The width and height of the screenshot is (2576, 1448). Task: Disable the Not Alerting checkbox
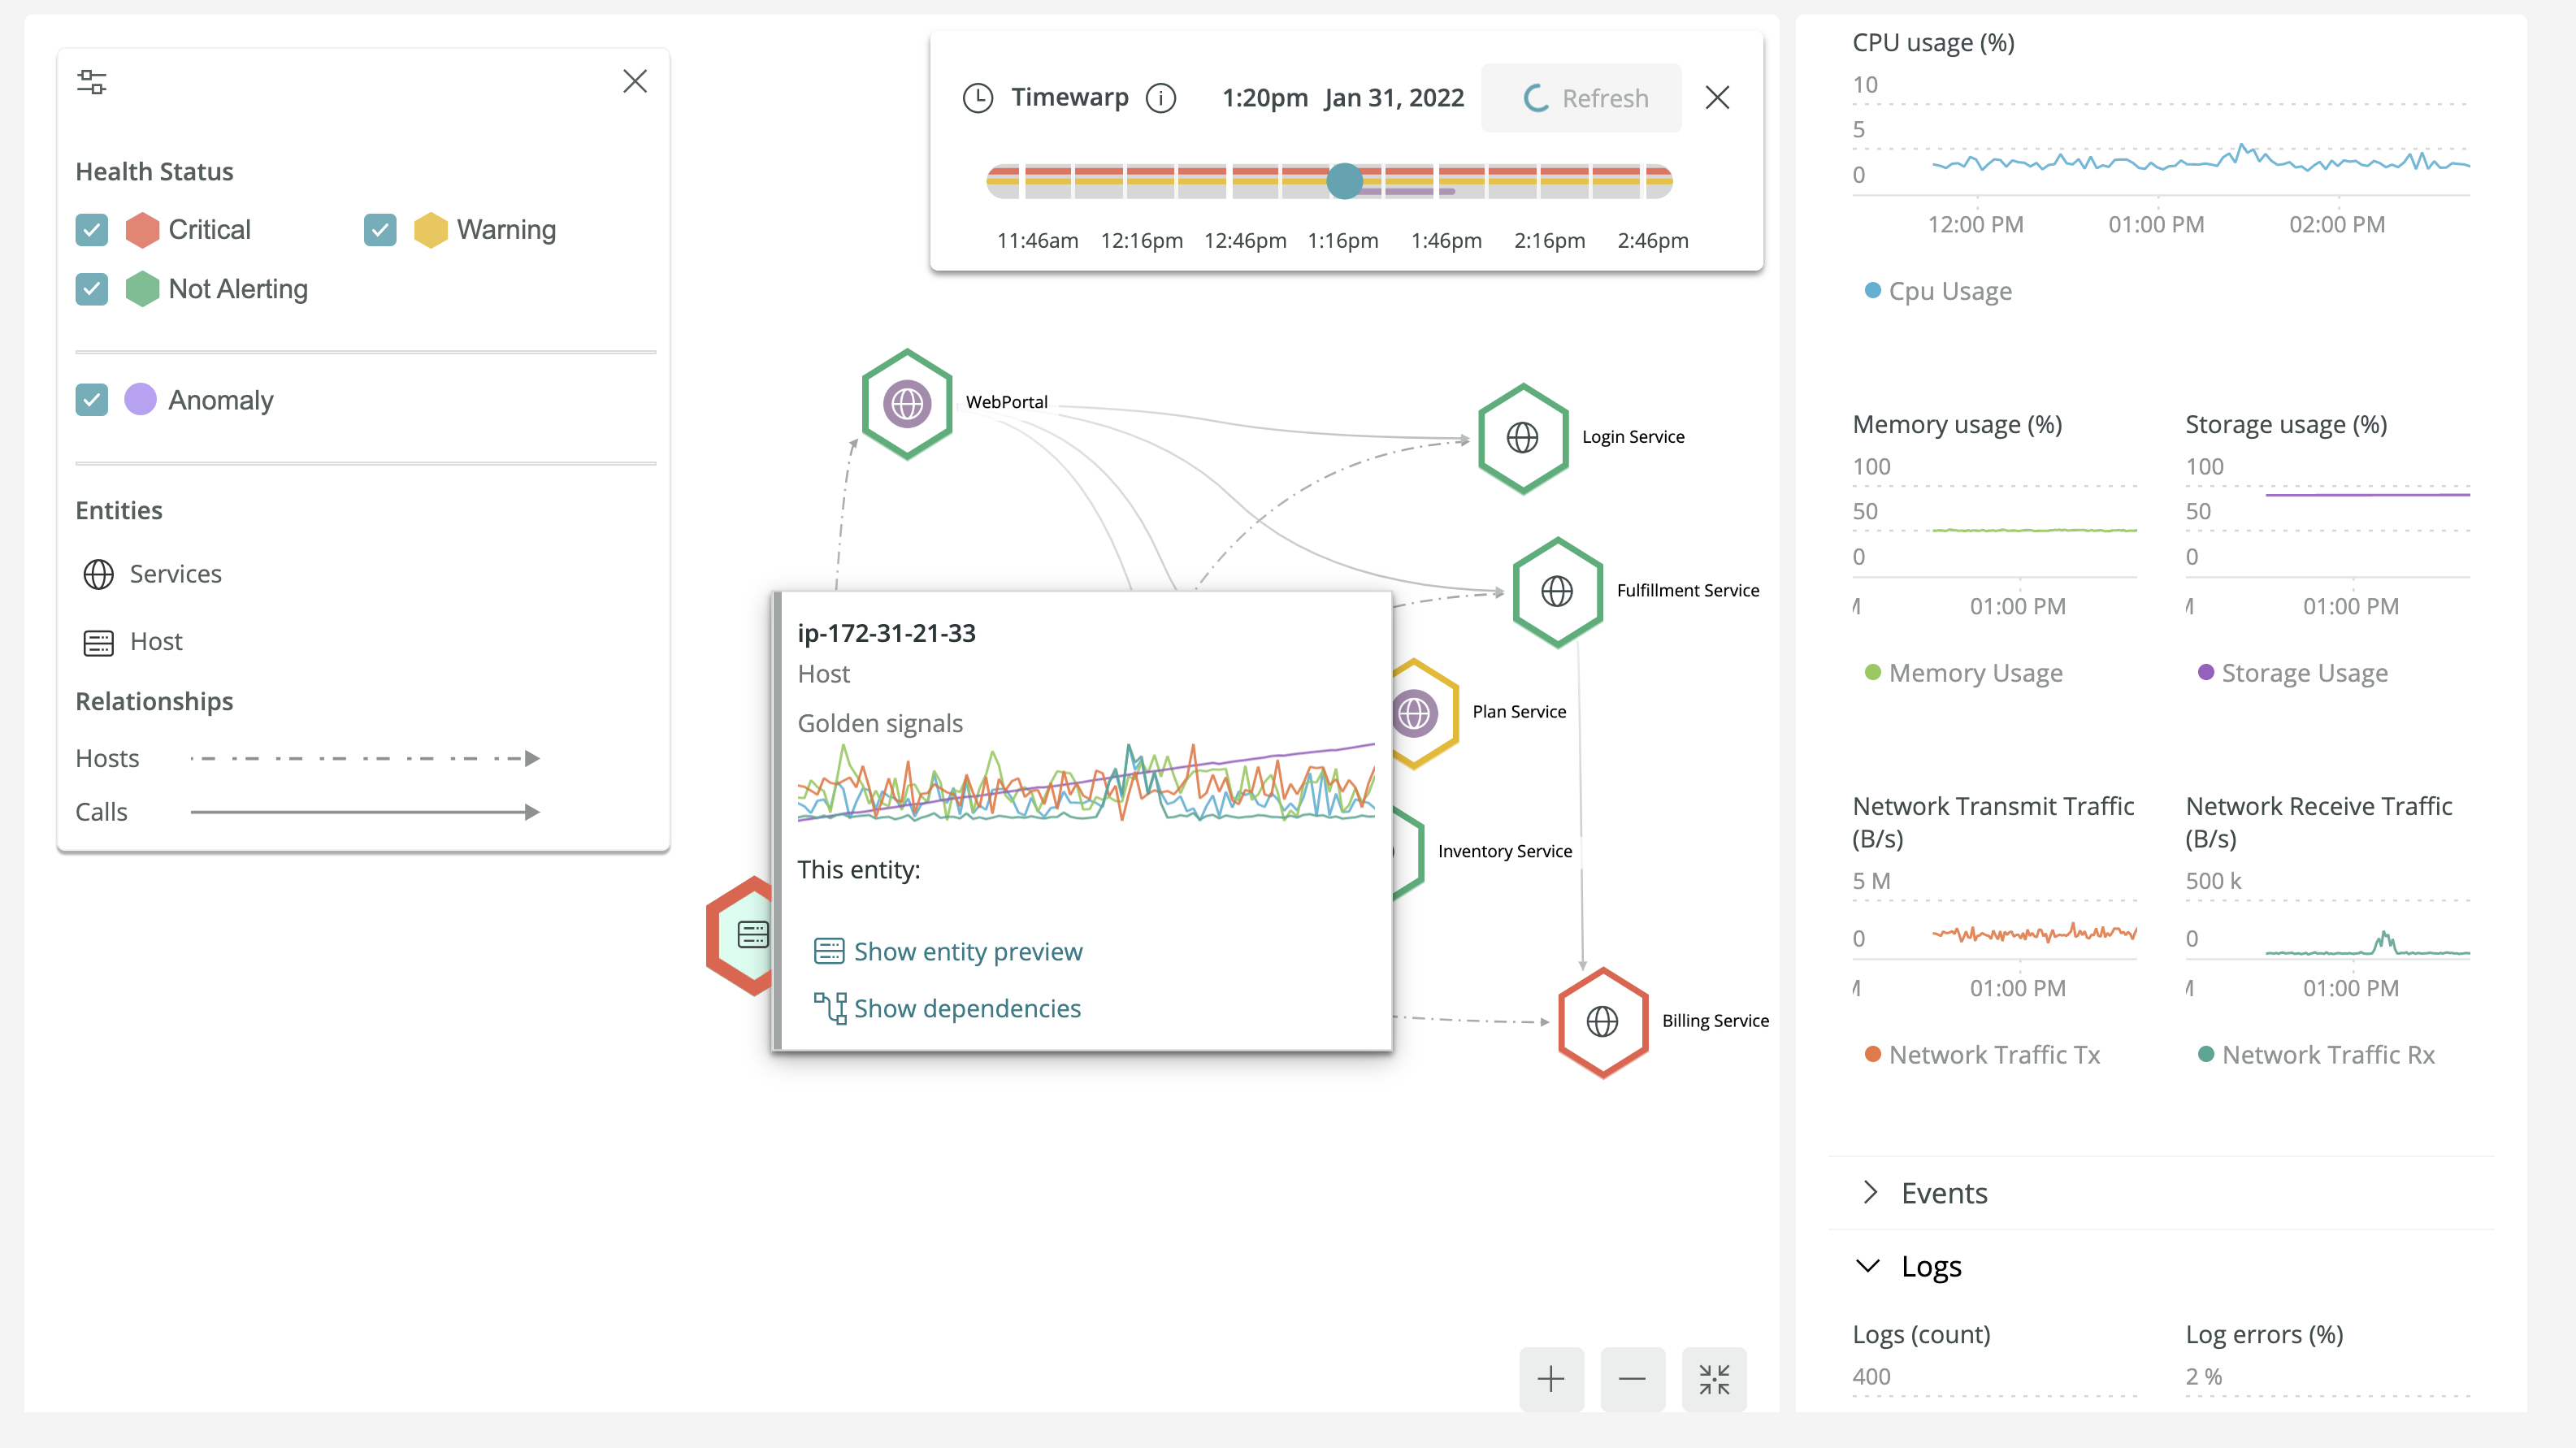92,289
